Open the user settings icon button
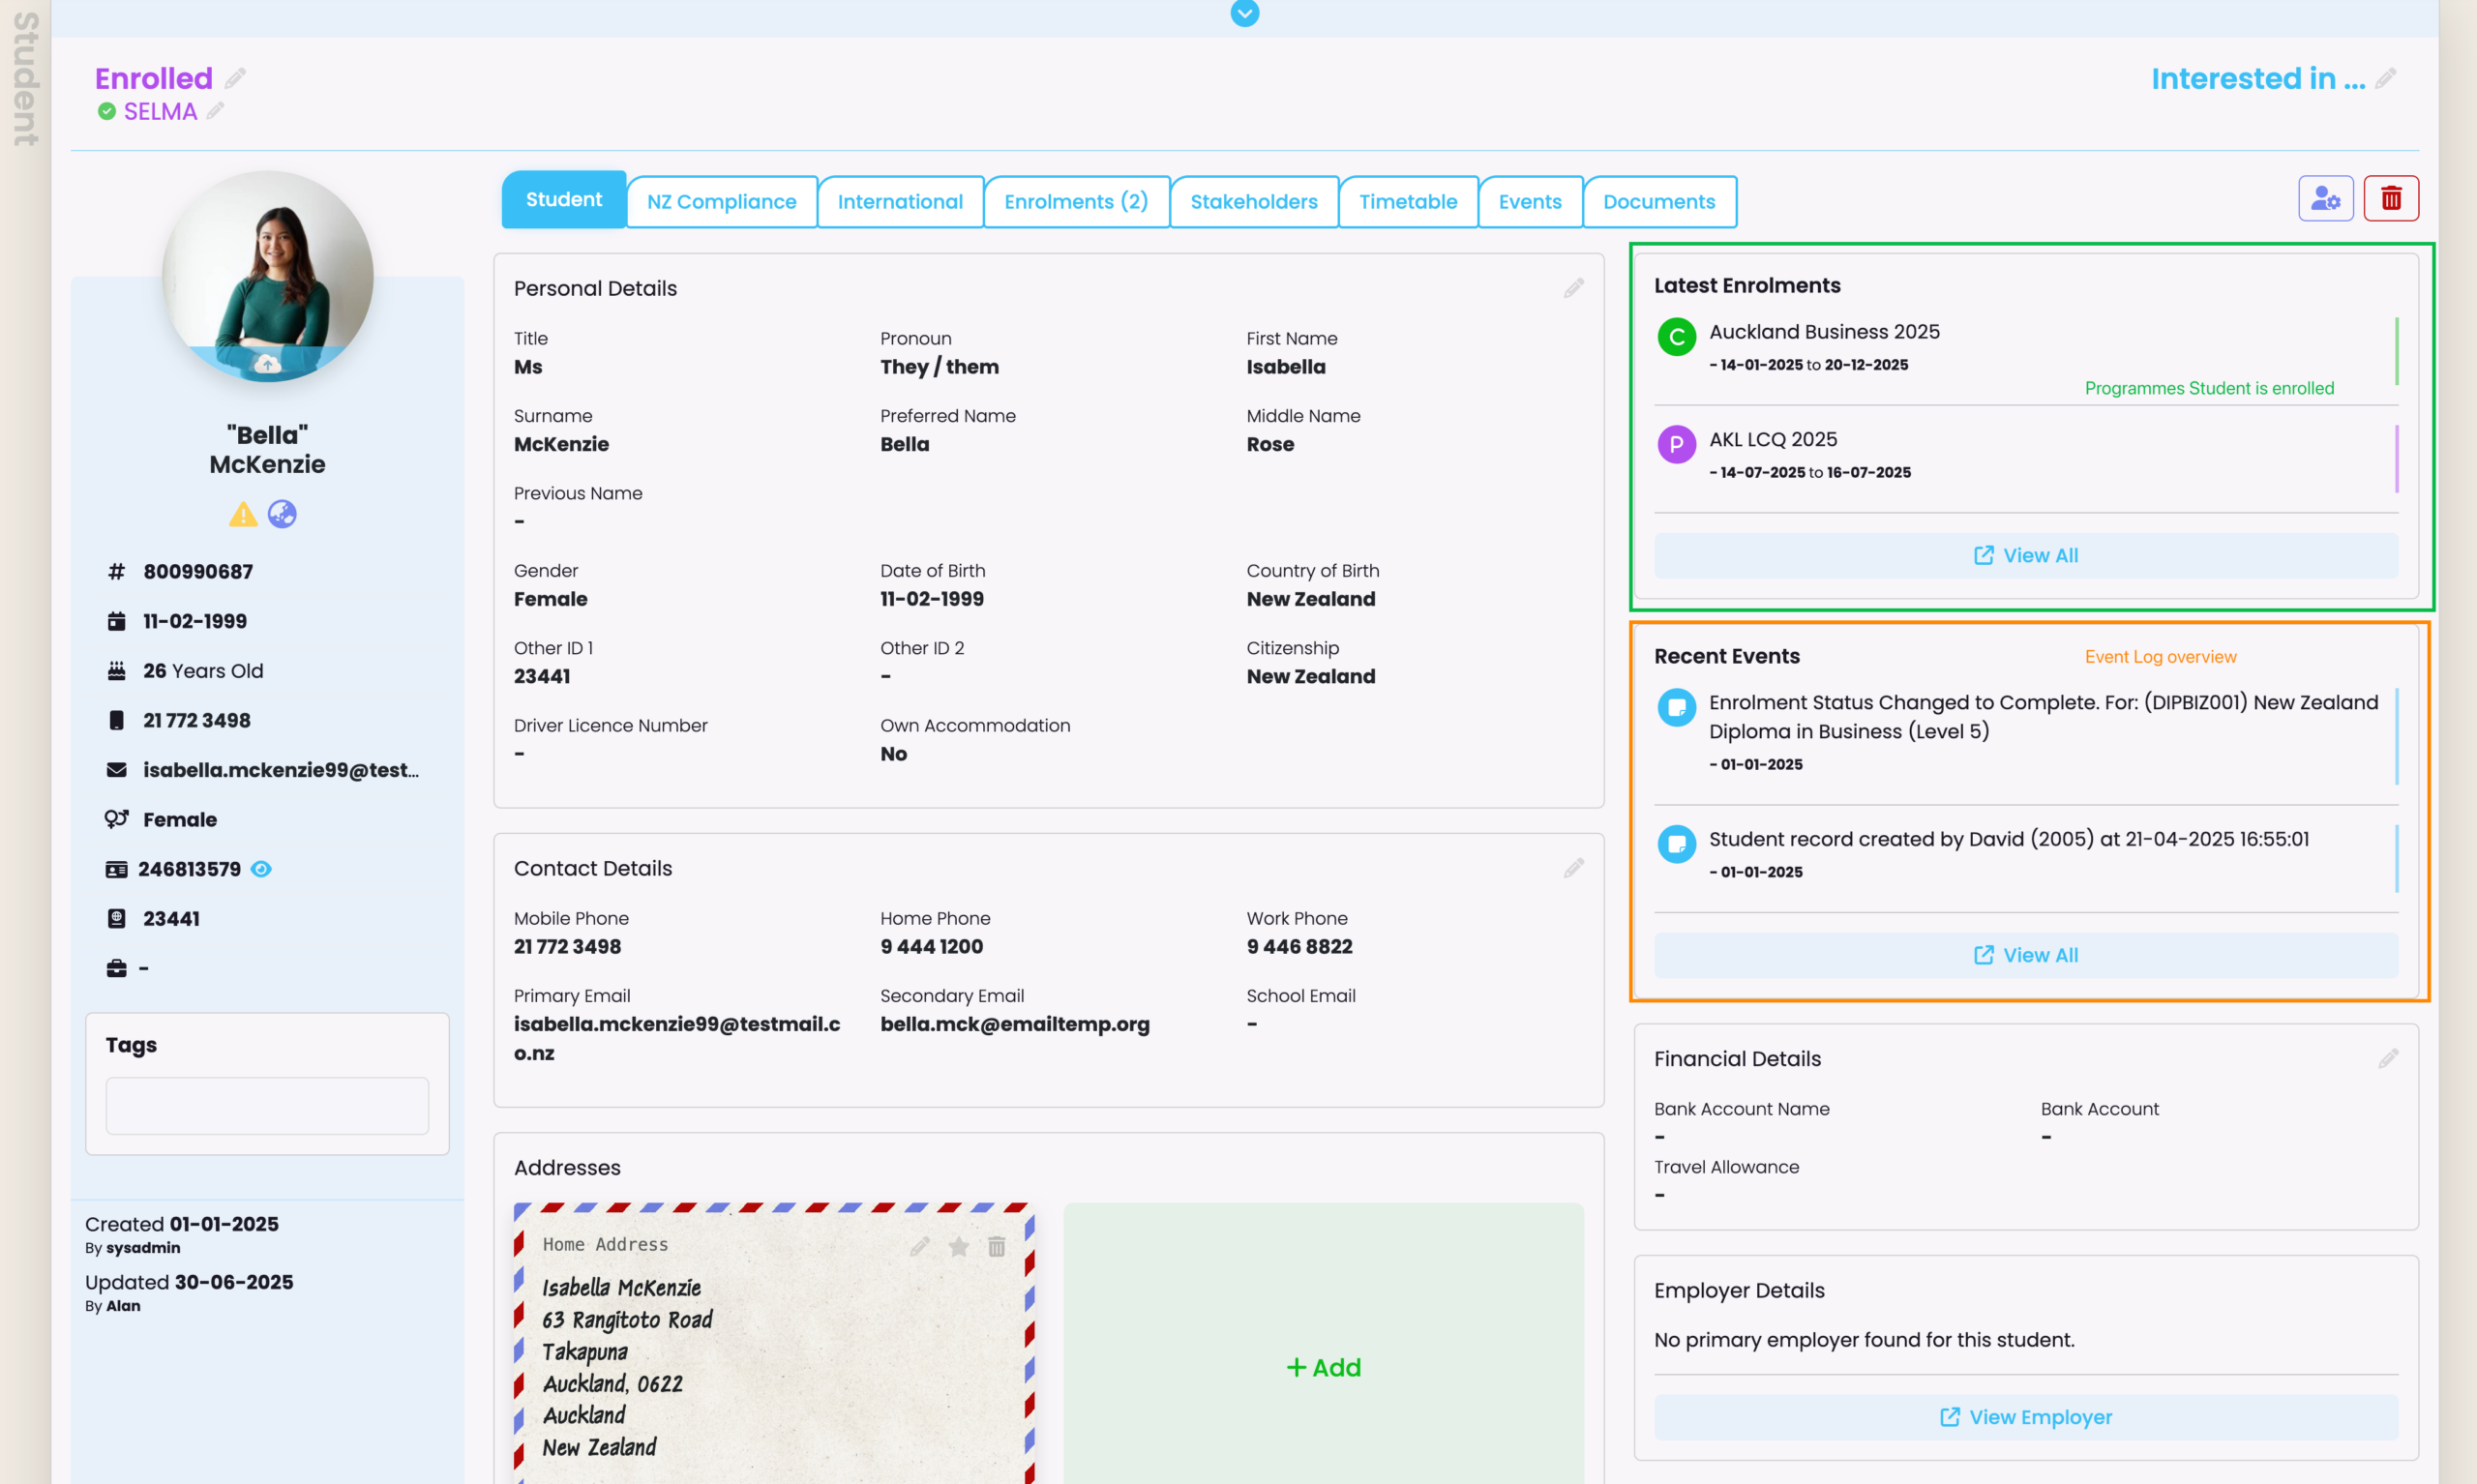This screenshot has height=1484, width=2477. [x=2325, y=199]
